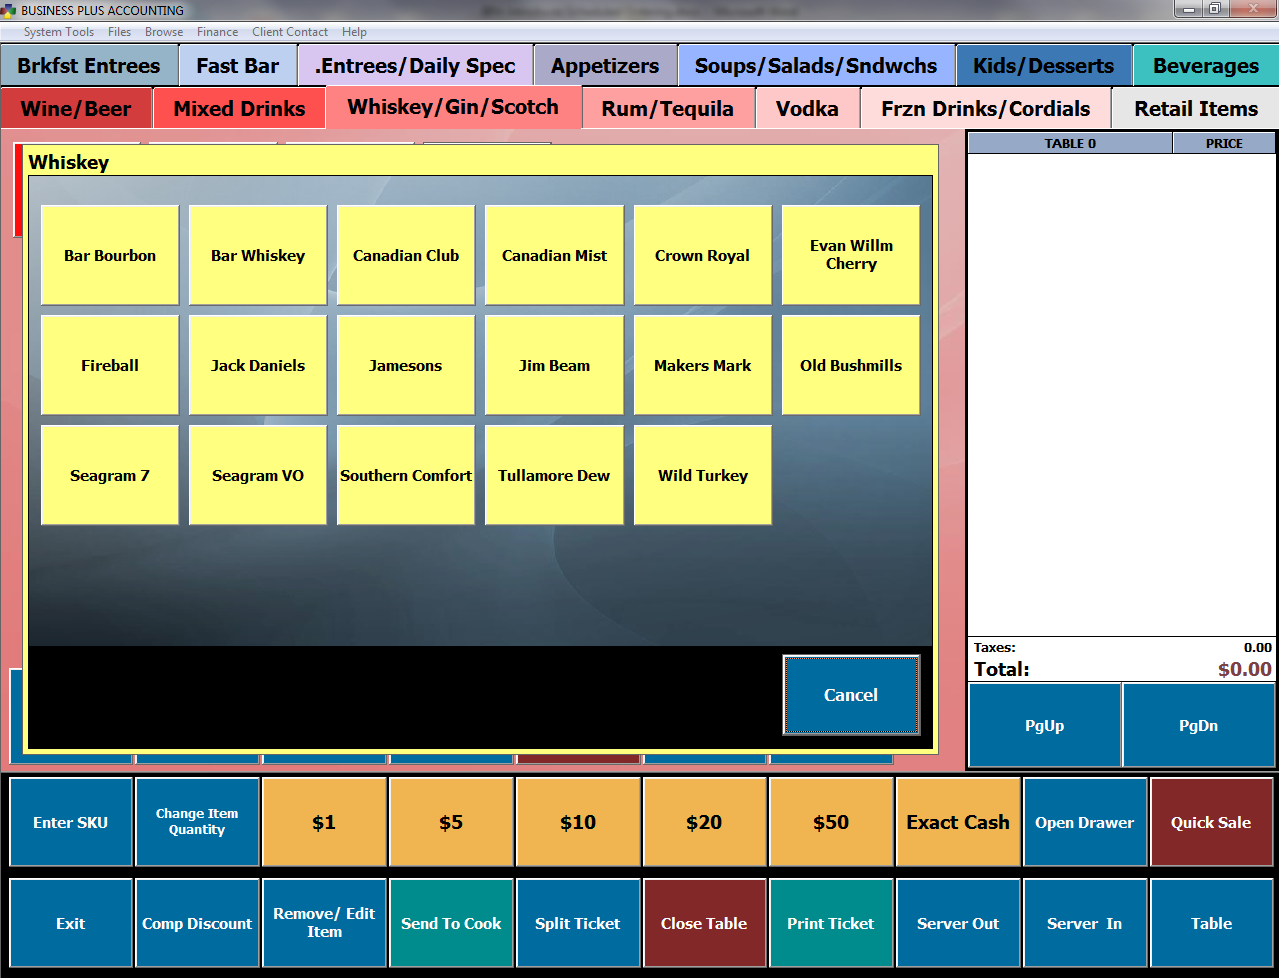This screenshot has height=978, width=1279.
Task: Choose Bar Whiskey
Action: pyautogui.click(x=258, y=255)
